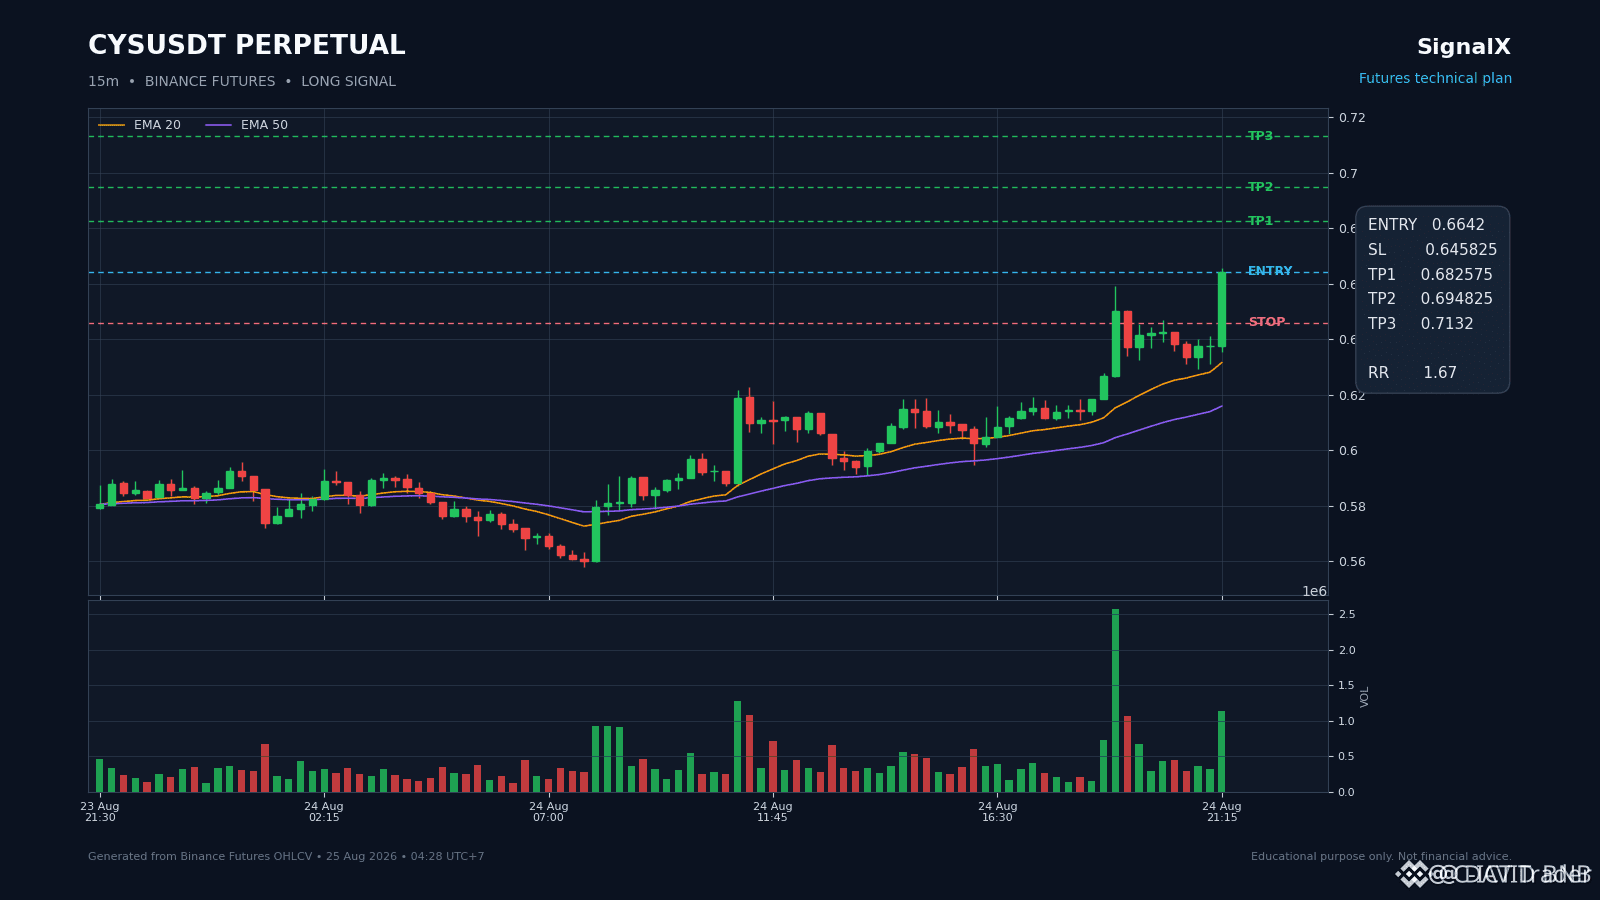1600x900 pixels.
Task: Click the red STOP line label
Action: point(1266,323)
